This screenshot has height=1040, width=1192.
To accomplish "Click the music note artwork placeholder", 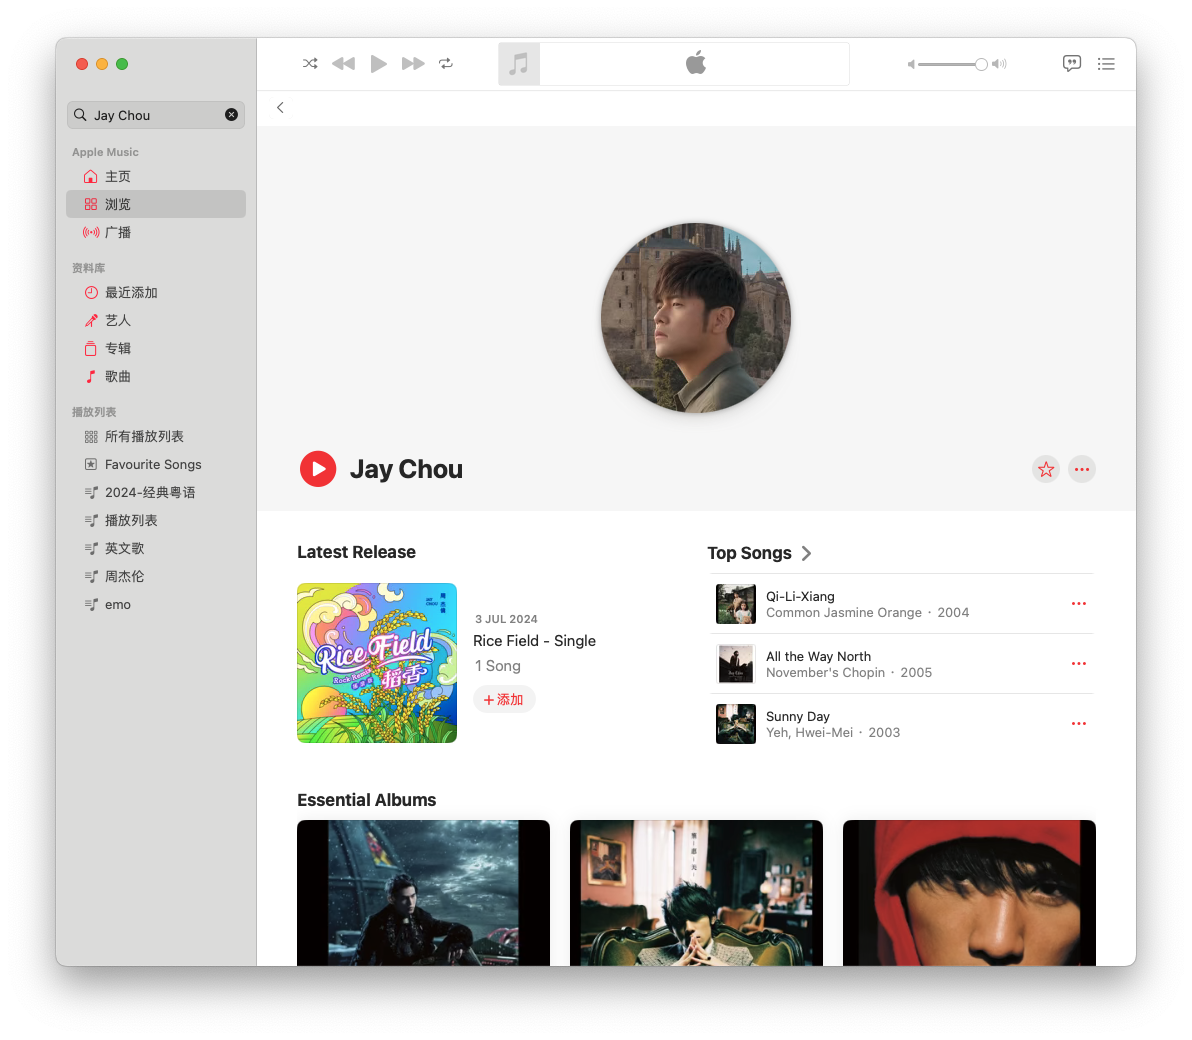I will (518, 64).
